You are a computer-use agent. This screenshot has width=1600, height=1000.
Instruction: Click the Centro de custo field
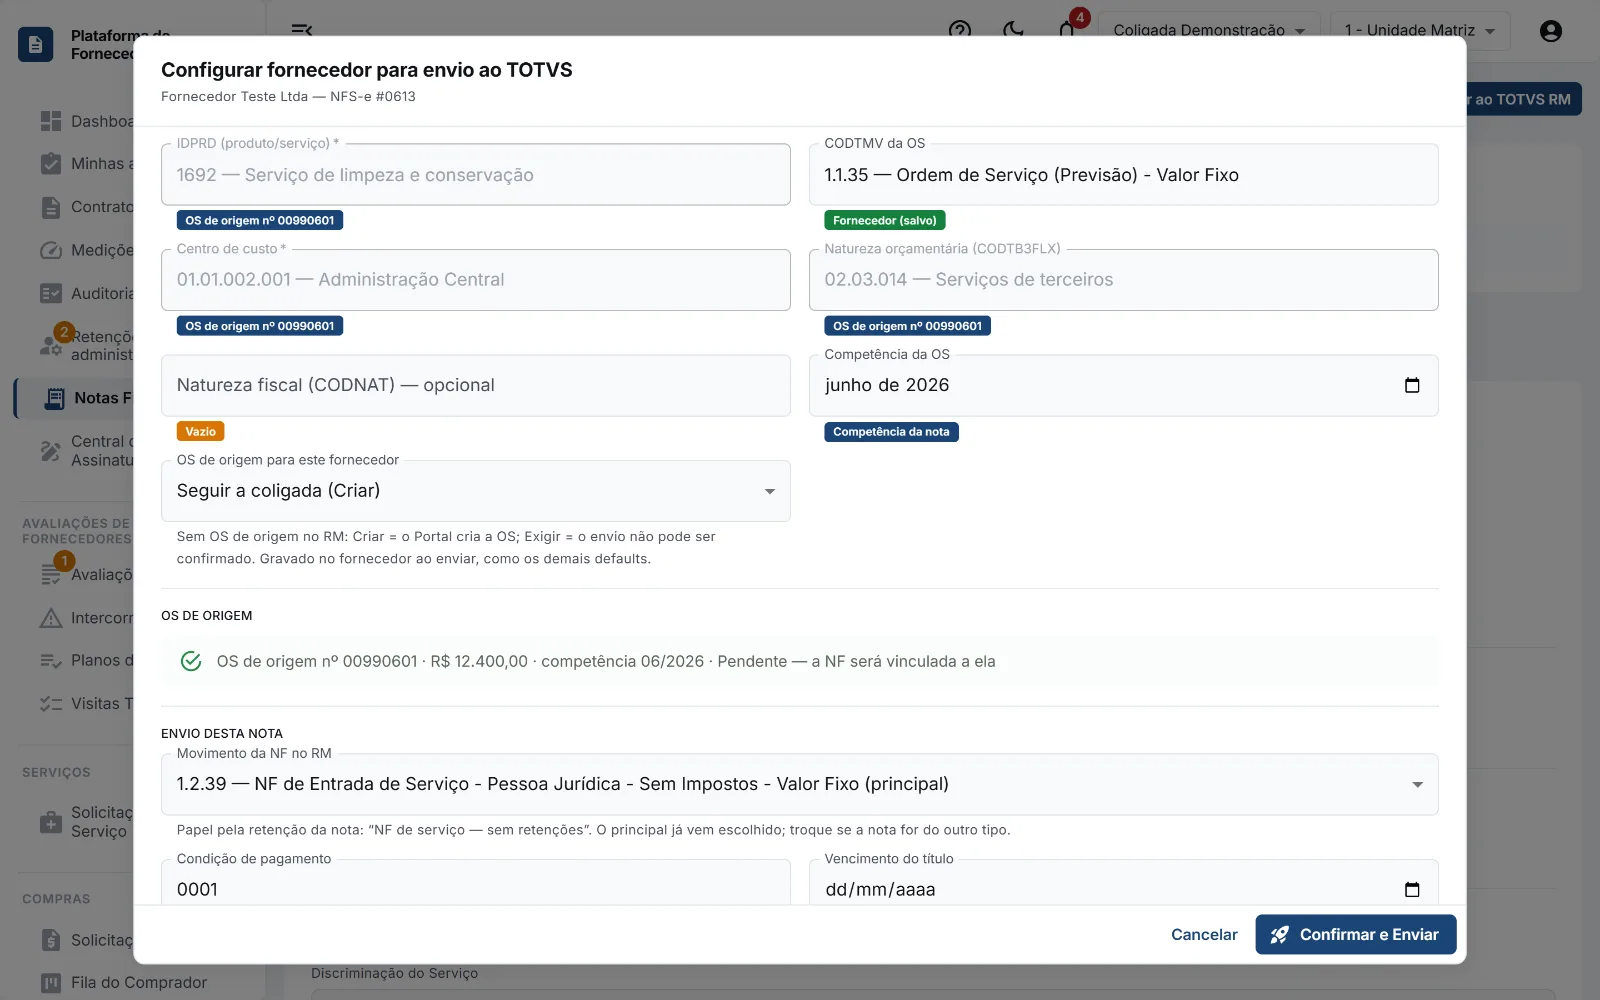click(475, 280)
